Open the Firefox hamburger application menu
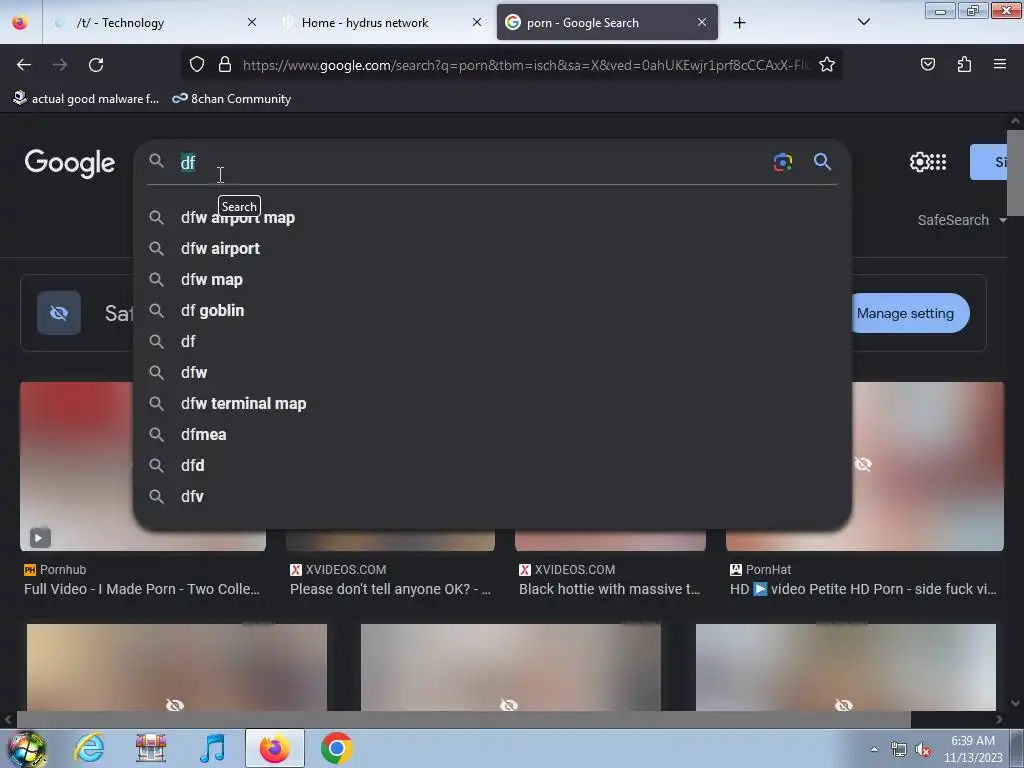Viewport: 1024px width, 768px height. coord(1000,64)
